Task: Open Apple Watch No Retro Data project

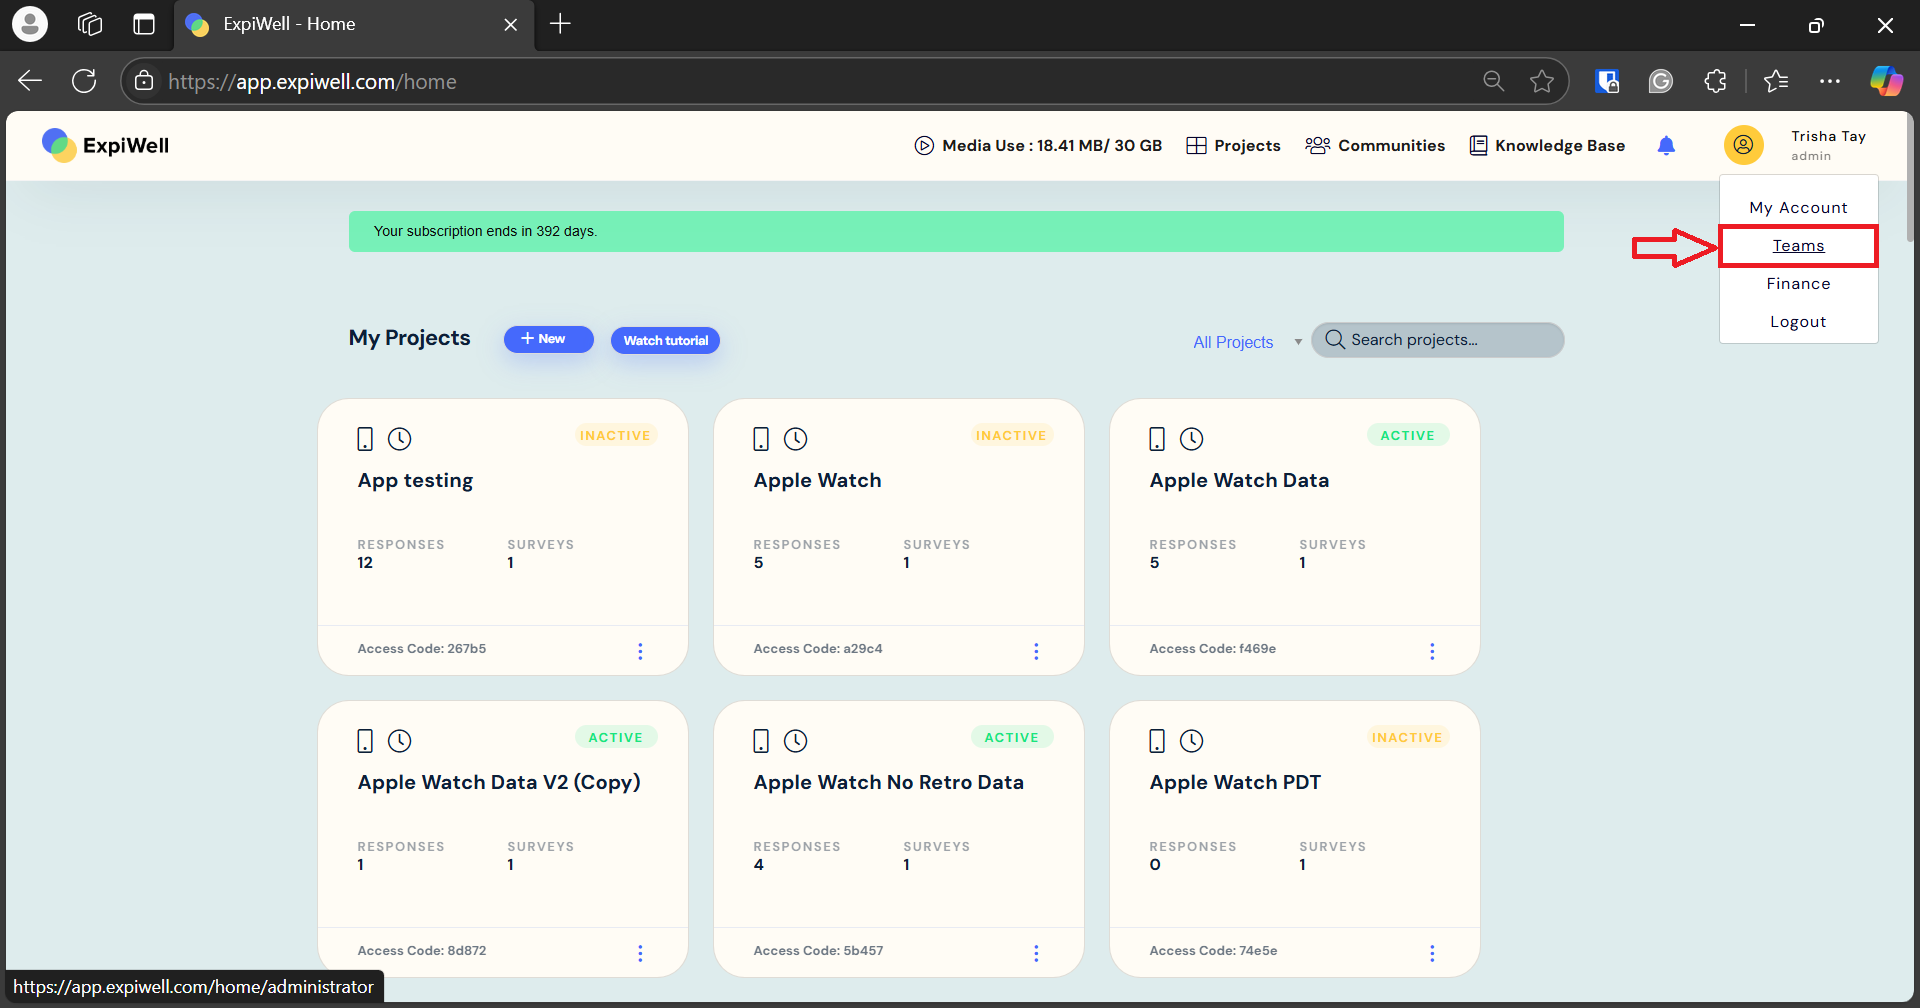Action: 888,783
